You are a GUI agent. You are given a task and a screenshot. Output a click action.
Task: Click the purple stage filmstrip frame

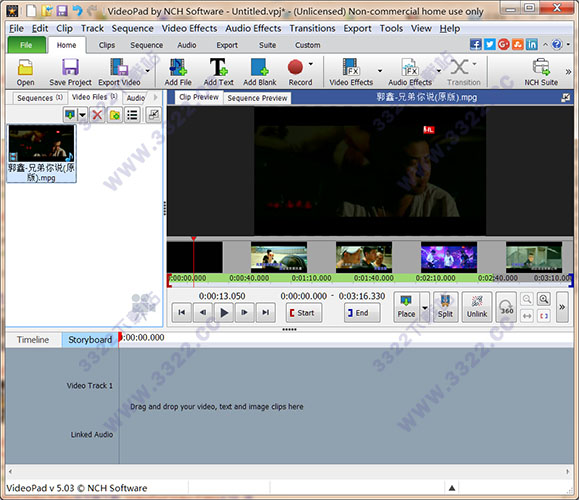click(449, 257)
